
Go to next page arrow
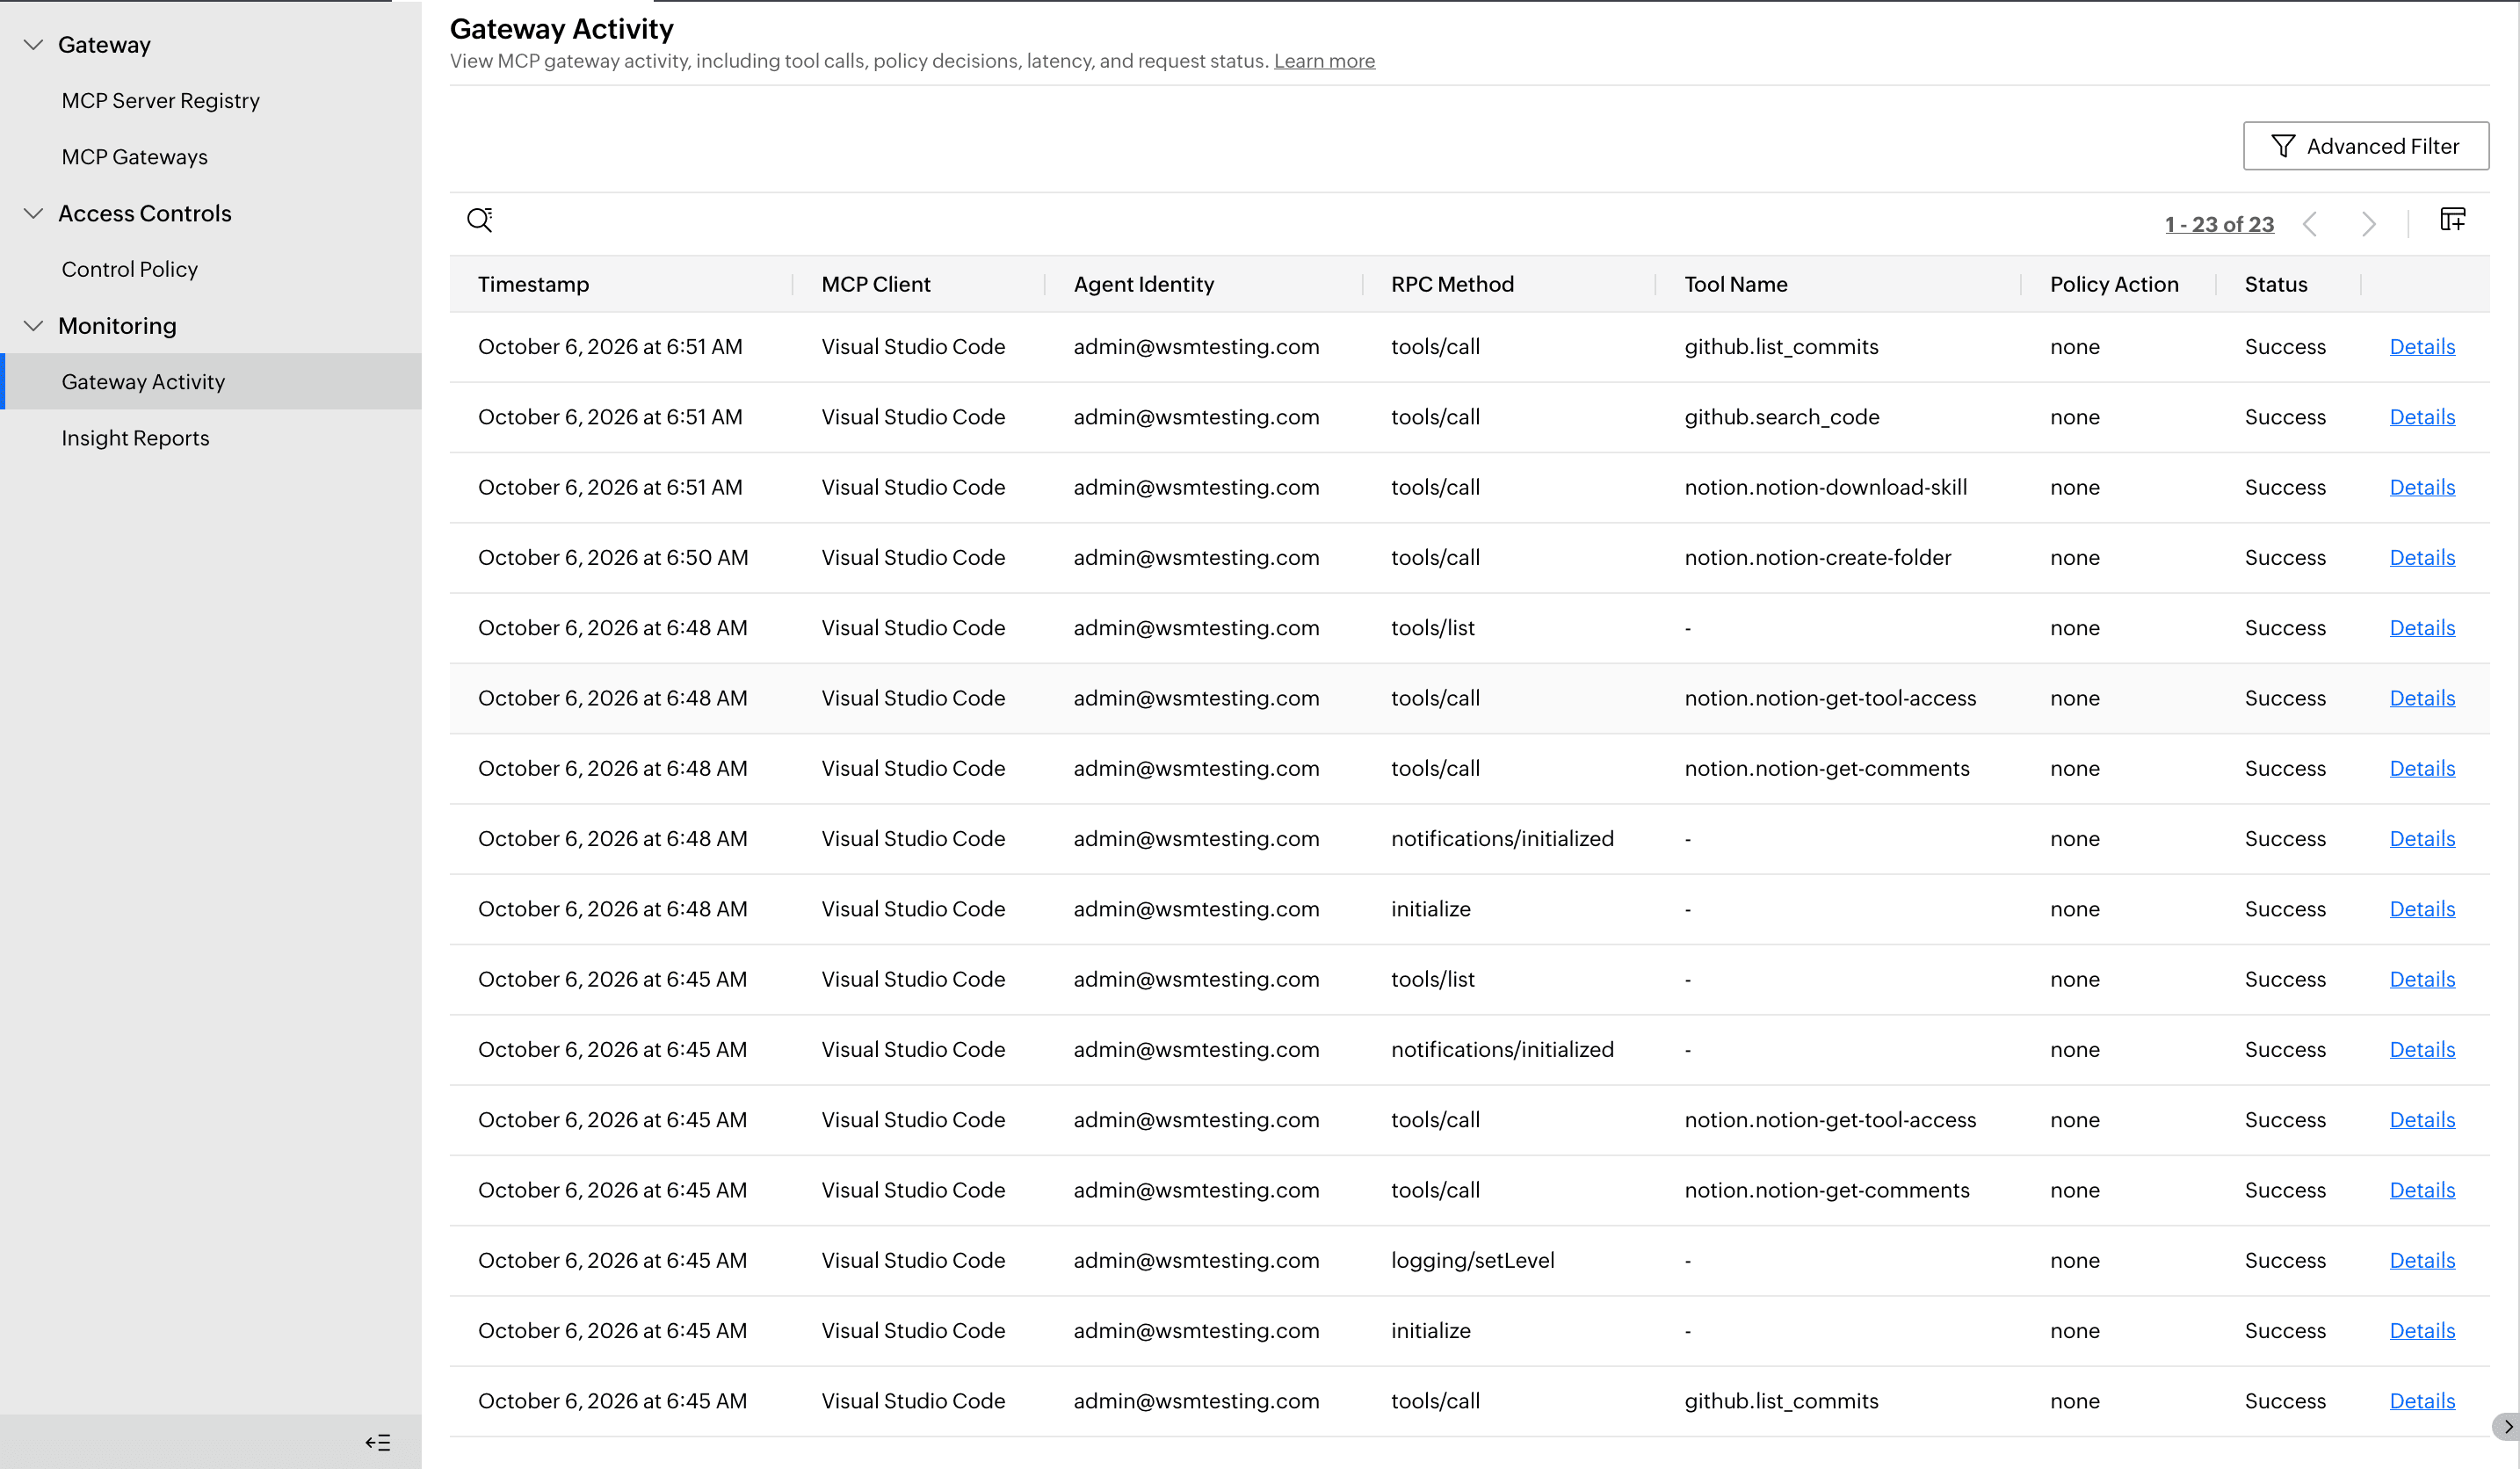(2368, 224)
